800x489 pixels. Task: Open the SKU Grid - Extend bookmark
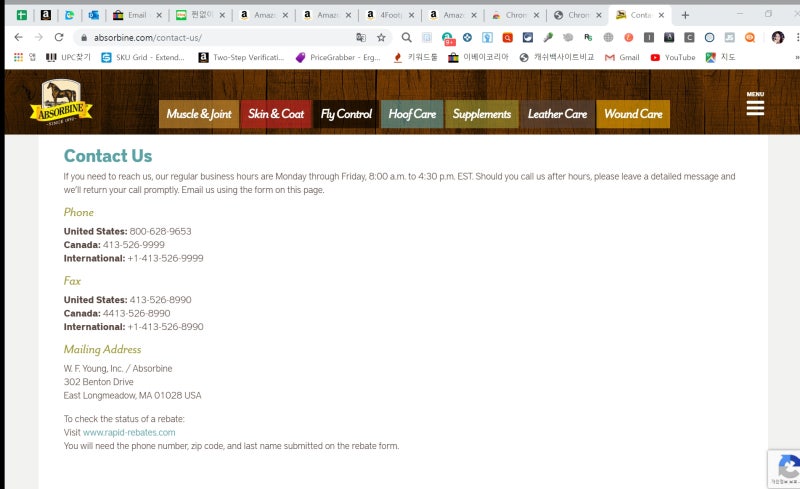click(x=143, y=57)
